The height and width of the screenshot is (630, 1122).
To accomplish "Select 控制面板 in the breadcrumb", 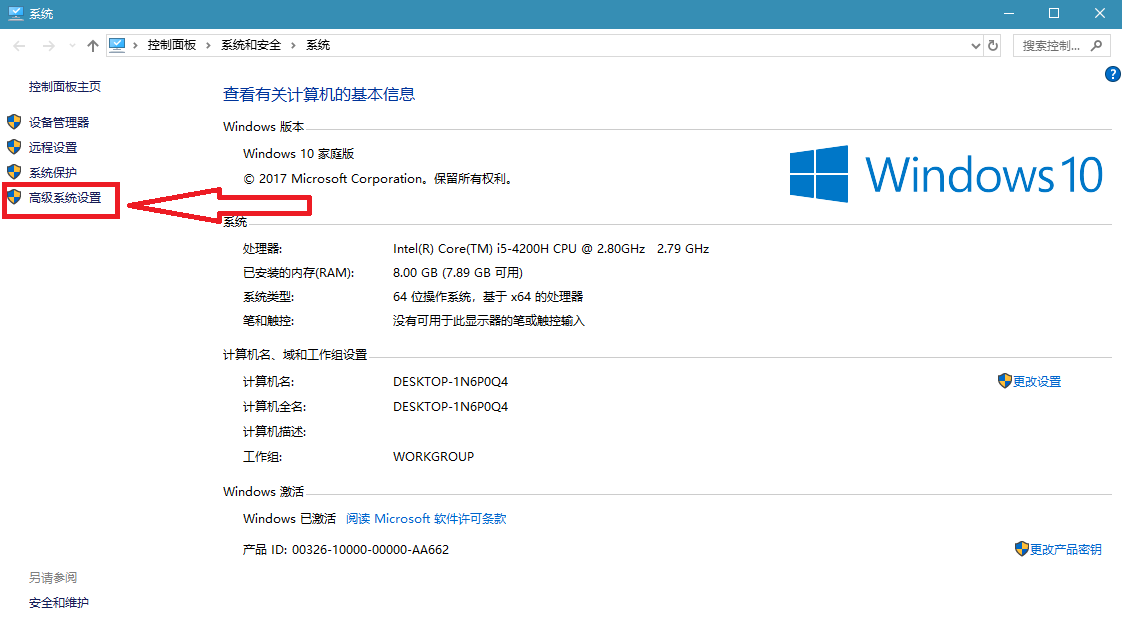I will 172,45.
